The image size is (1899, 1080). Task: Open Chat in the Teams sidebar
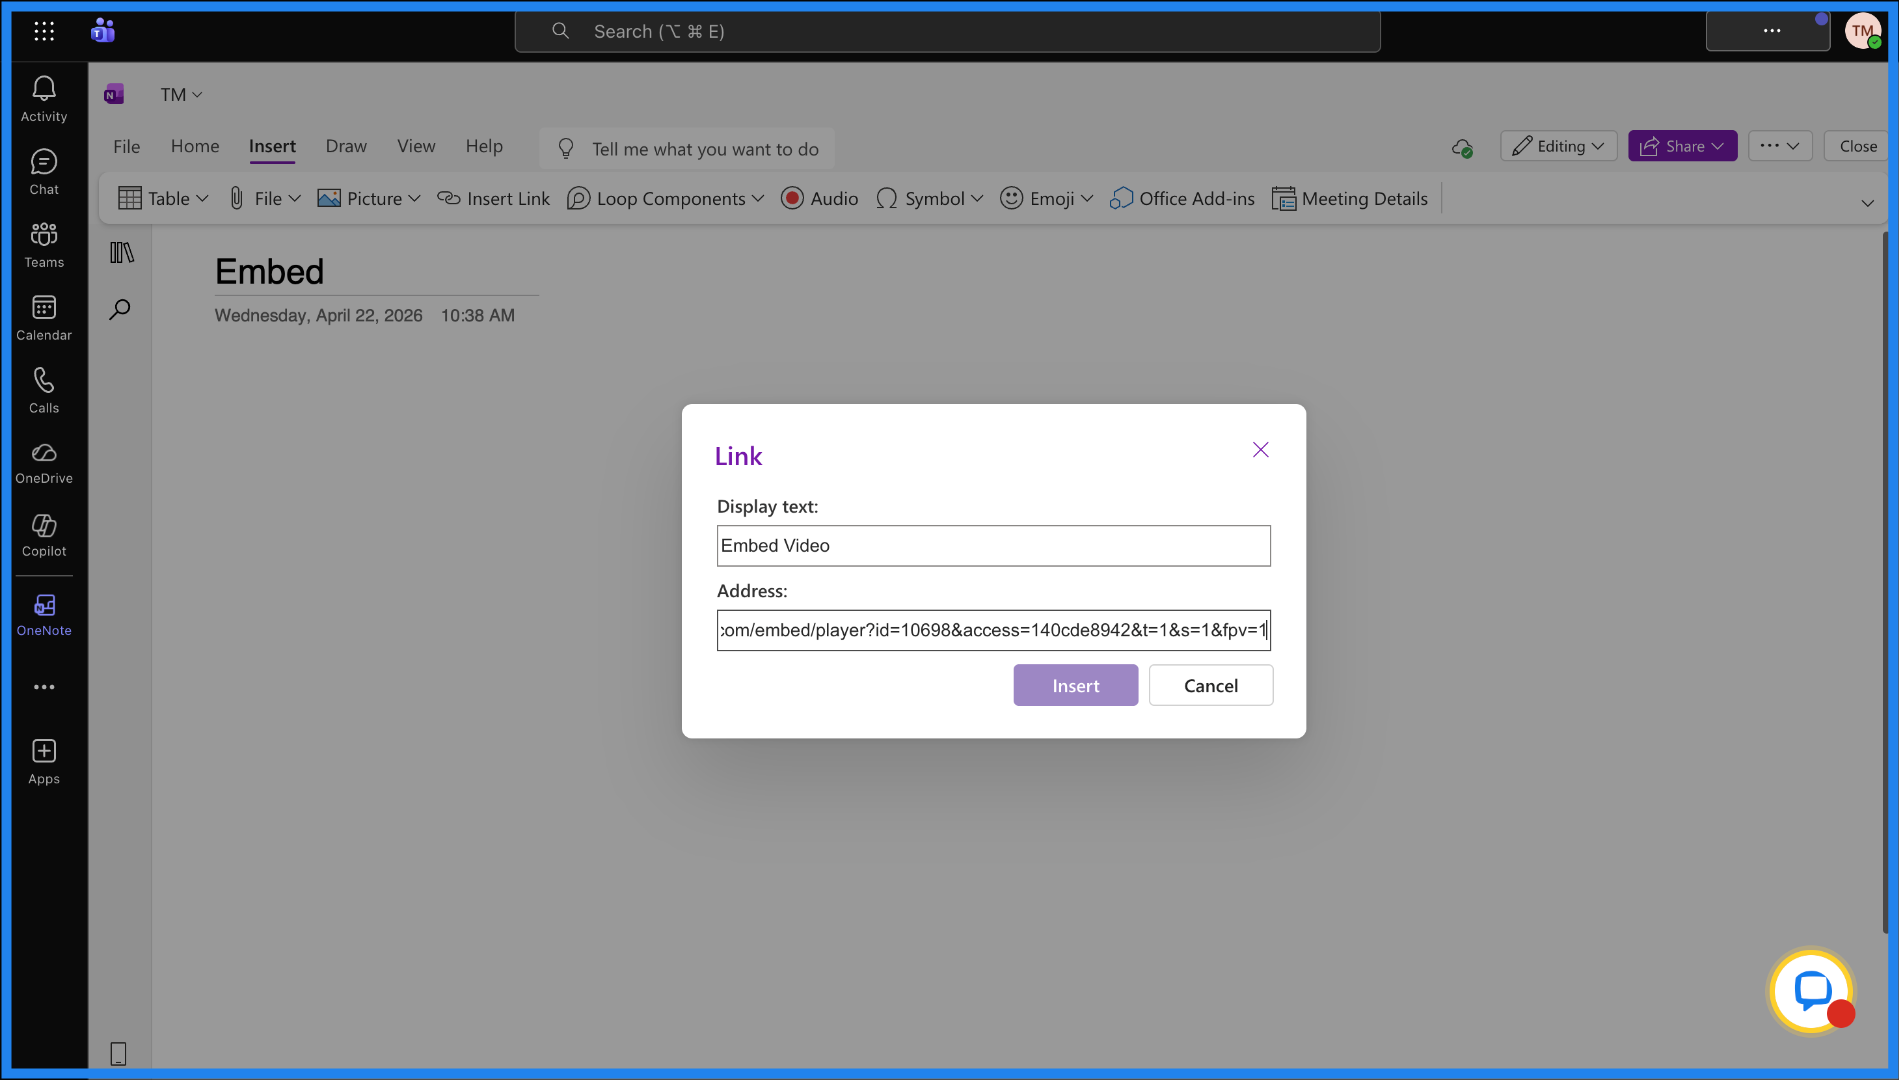click(44, 172)
